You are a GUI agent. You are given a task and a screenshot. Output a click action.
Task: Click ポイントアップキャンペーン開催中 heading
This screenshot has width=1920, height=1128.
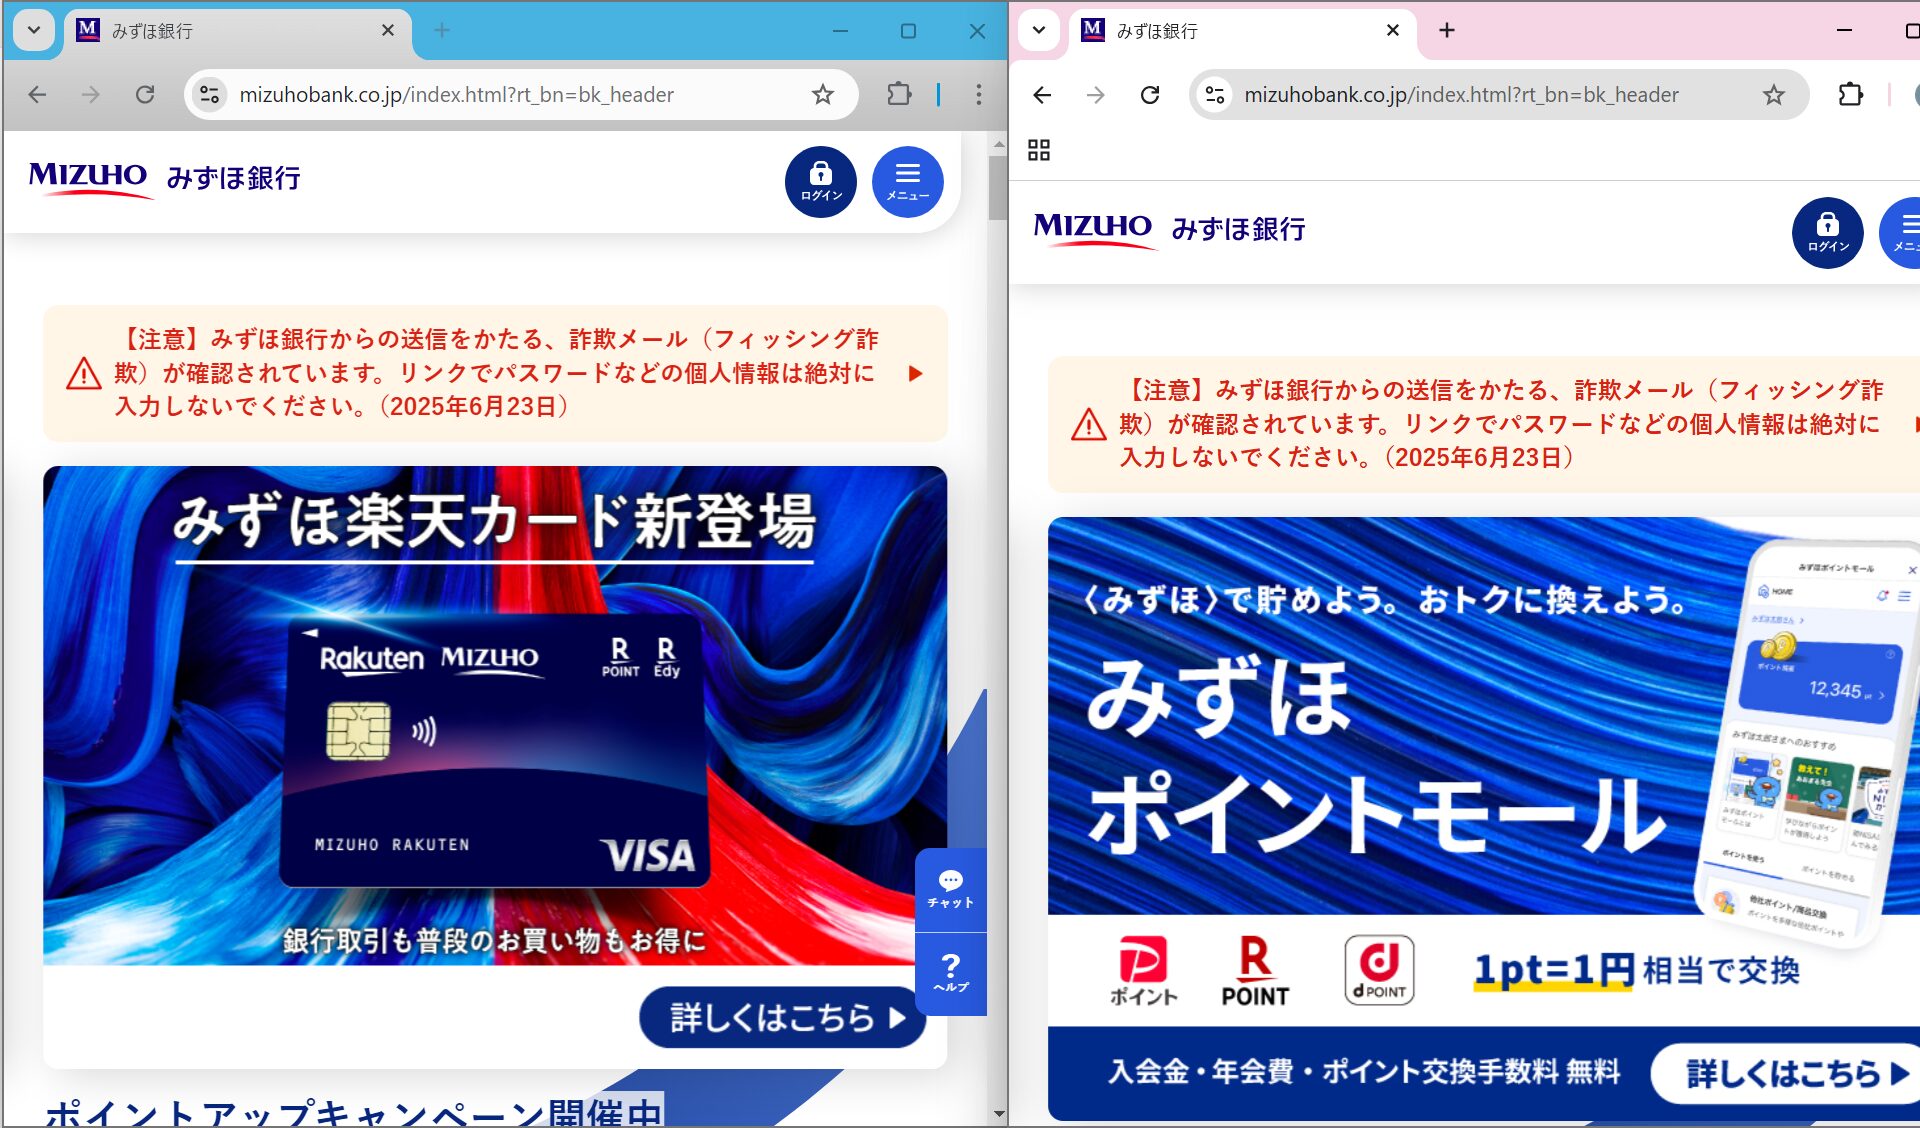(x=353, y=1112)
